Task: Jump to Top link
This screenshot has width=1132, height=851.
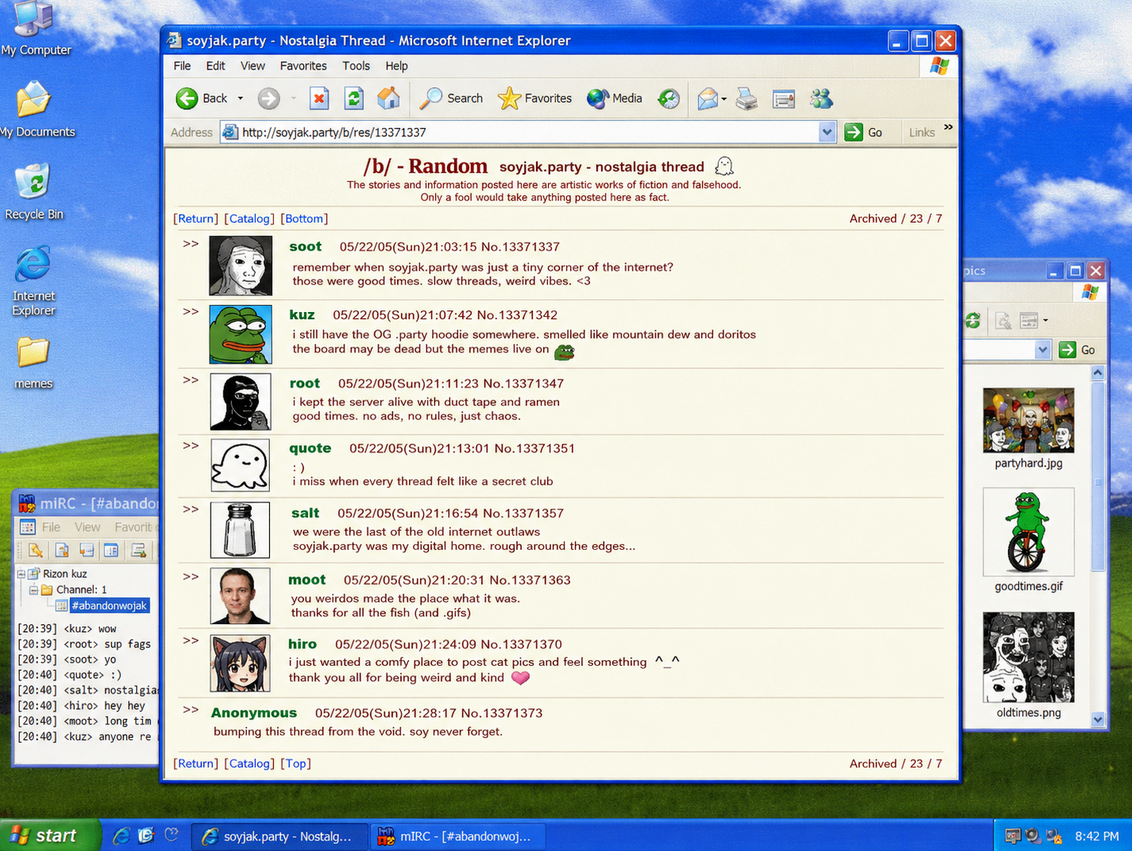Action: 296,764
